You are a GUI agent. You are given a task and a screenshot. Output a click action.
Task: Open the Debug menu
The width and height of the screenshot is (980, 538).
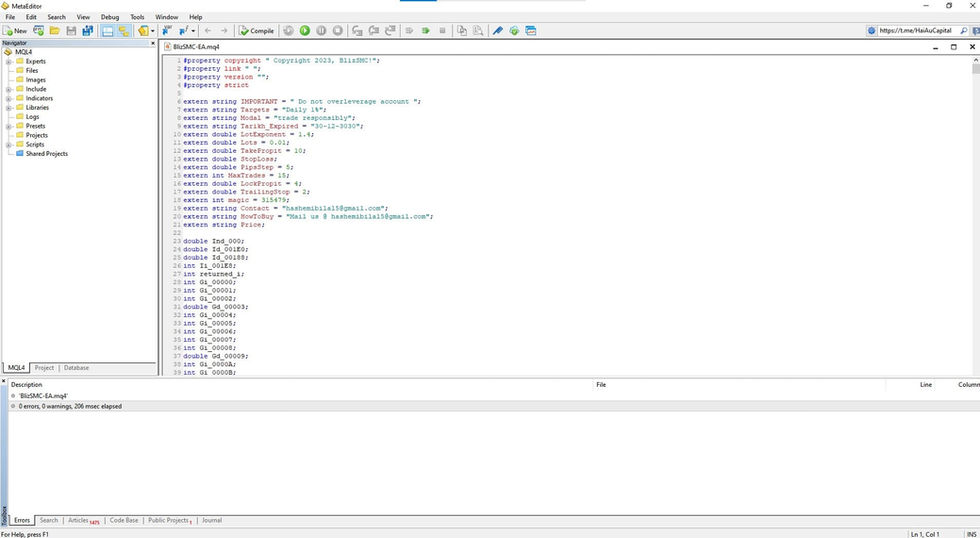(x=110, y=17)
